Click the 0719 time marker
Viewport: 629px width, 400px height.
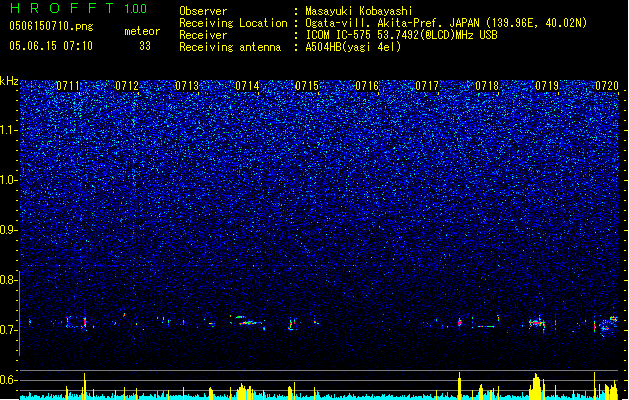point(547,86)
